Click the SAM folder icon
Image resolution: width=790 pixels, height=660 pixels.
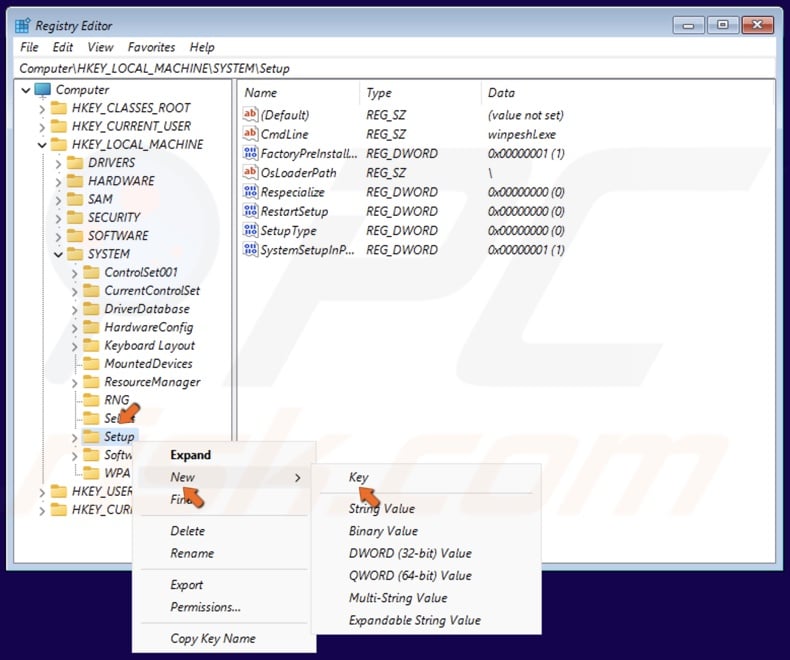[75, 199]
